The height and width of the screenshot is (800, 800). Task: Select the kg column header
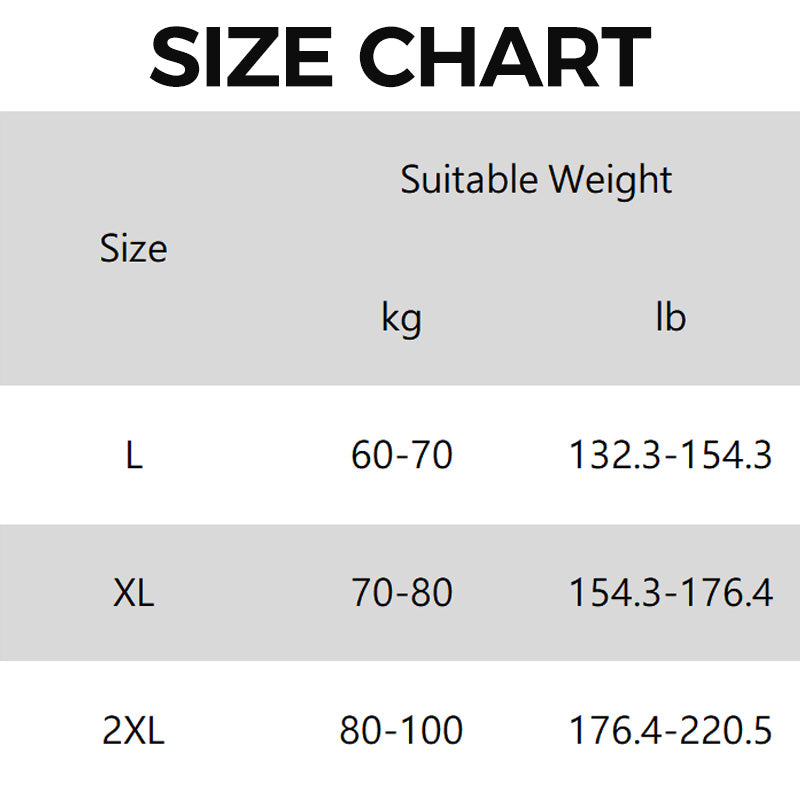[x=401, y=319]
